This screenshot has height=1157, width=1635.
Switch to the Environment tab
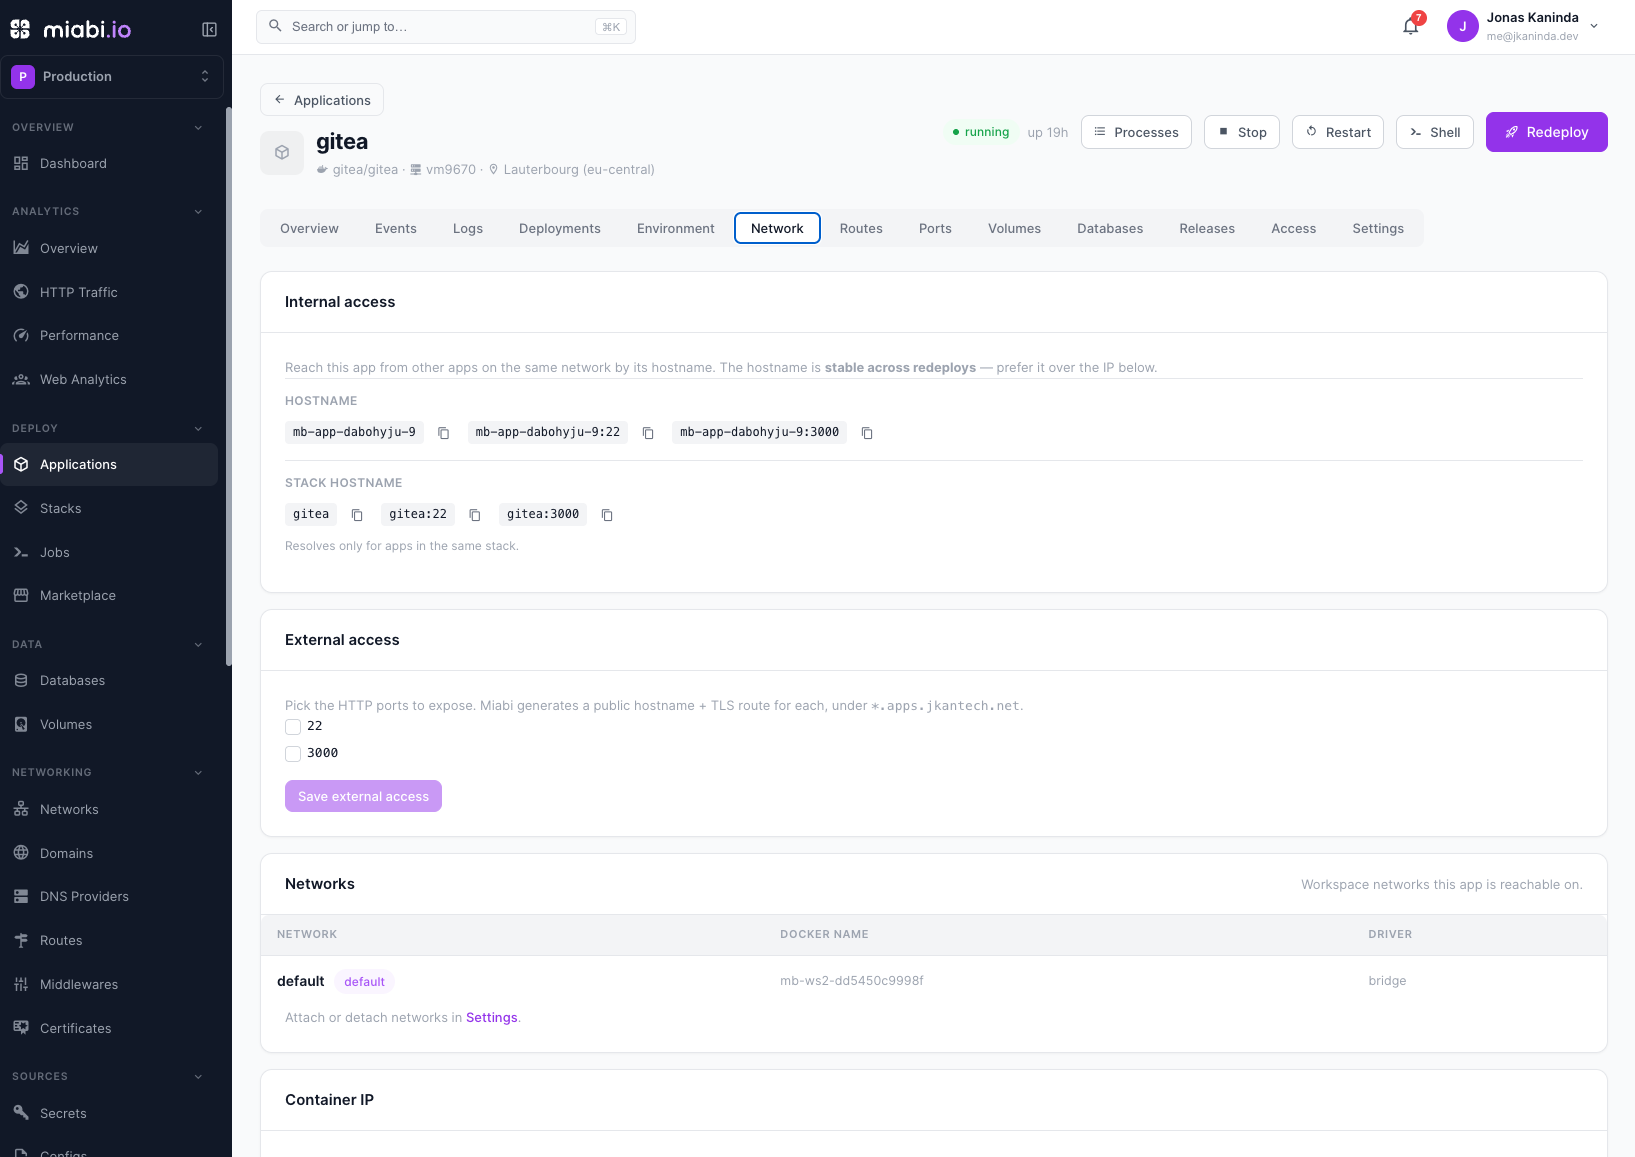[x=676, y=228]
